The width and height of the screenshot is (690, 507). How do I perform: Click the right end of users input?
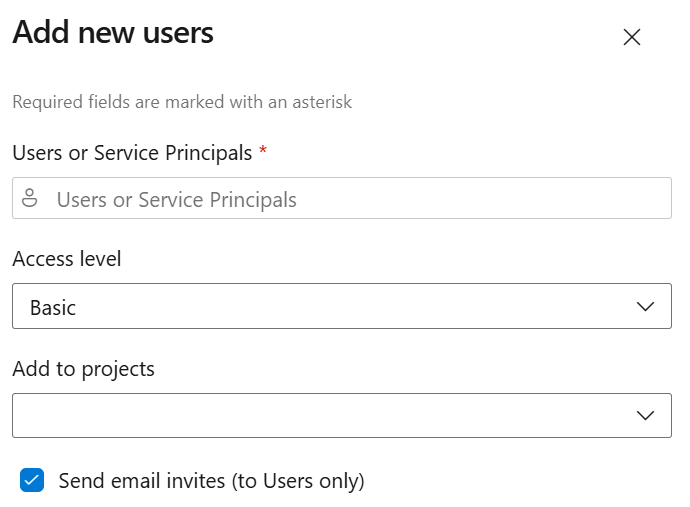pos(651,198)
